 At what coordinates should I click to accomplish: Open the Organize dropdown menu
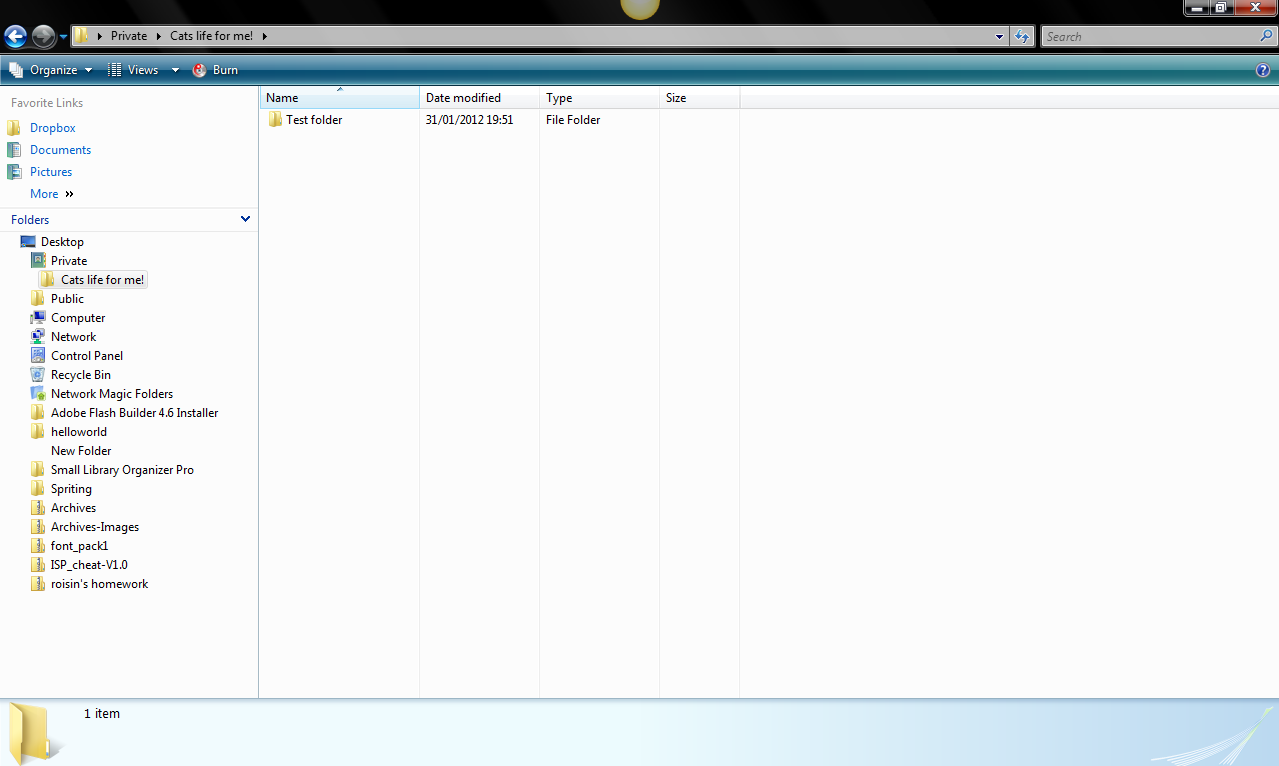[52, 69]
